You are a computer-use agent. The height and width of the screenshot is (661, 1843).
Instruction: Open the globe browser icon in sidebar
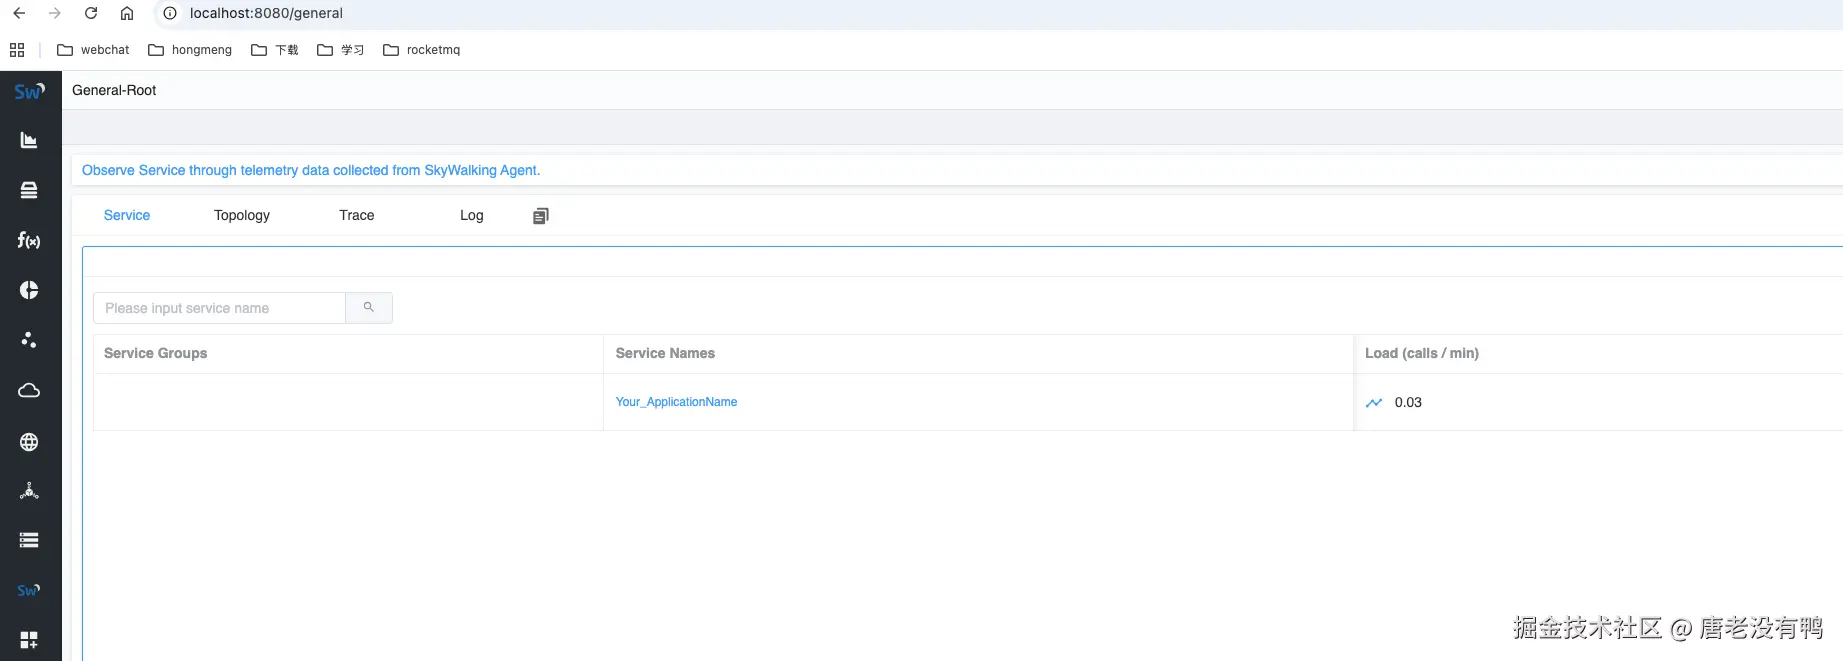(x=29, y=442)
